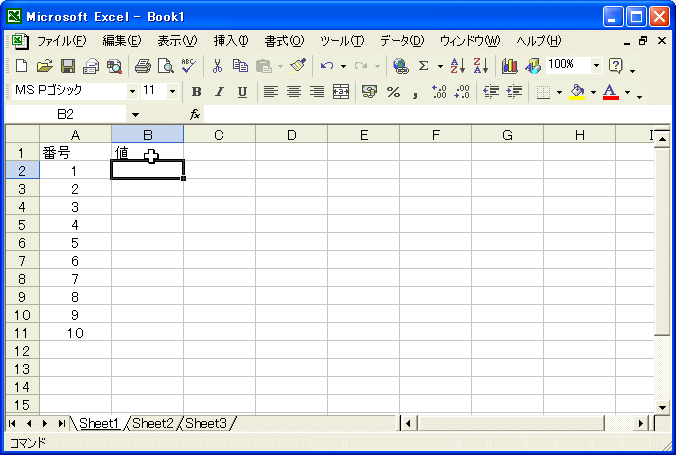The image size is (676, 455).
Task: Jump to last sheet tab arrow
Action: pos(61,424)
